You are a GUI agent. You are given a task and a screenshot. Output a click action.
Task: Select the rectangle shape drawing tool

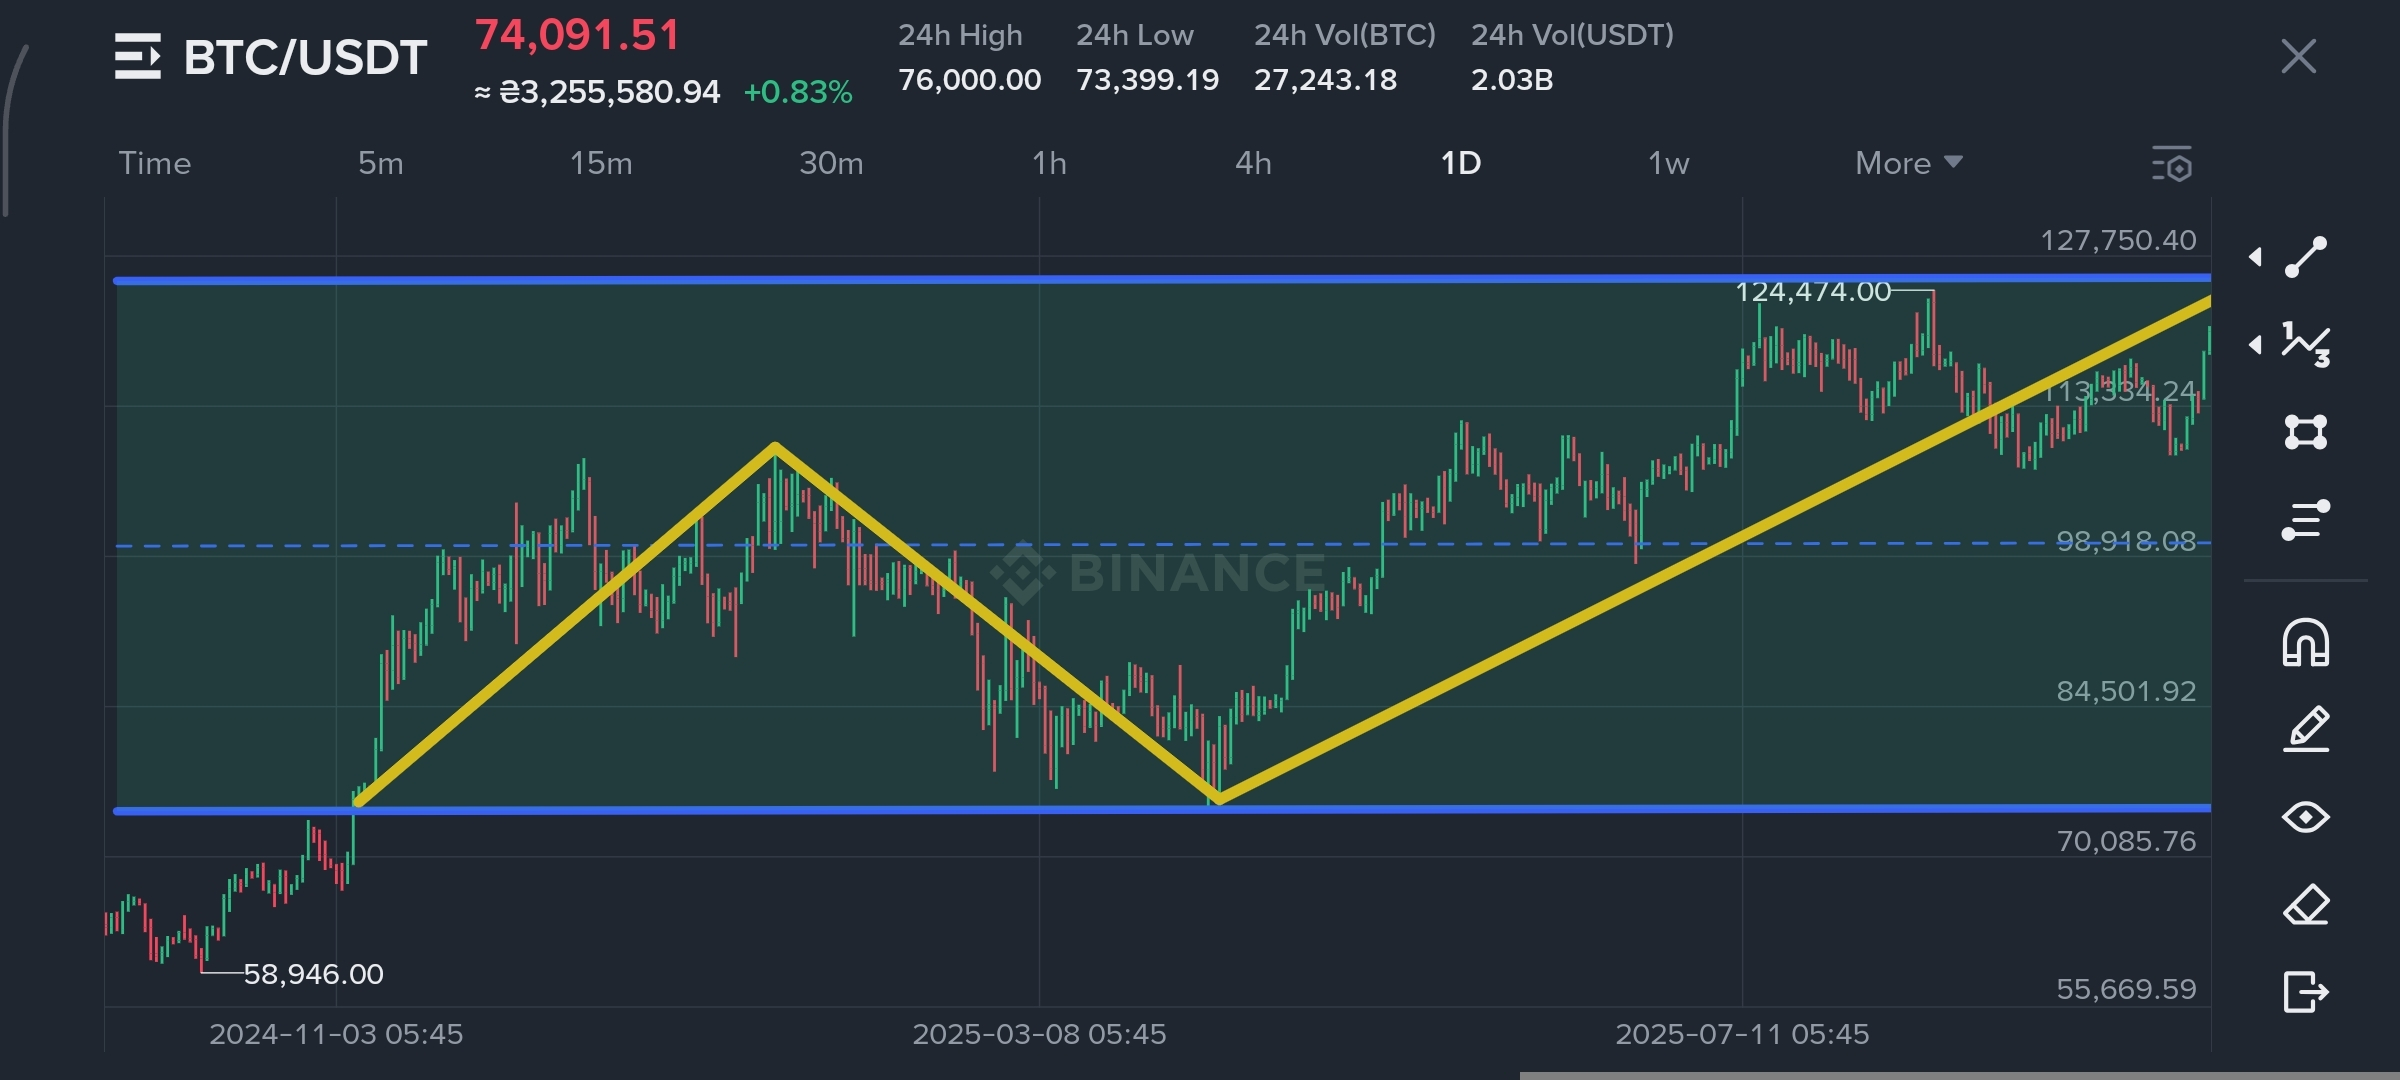click(2306, 432)
